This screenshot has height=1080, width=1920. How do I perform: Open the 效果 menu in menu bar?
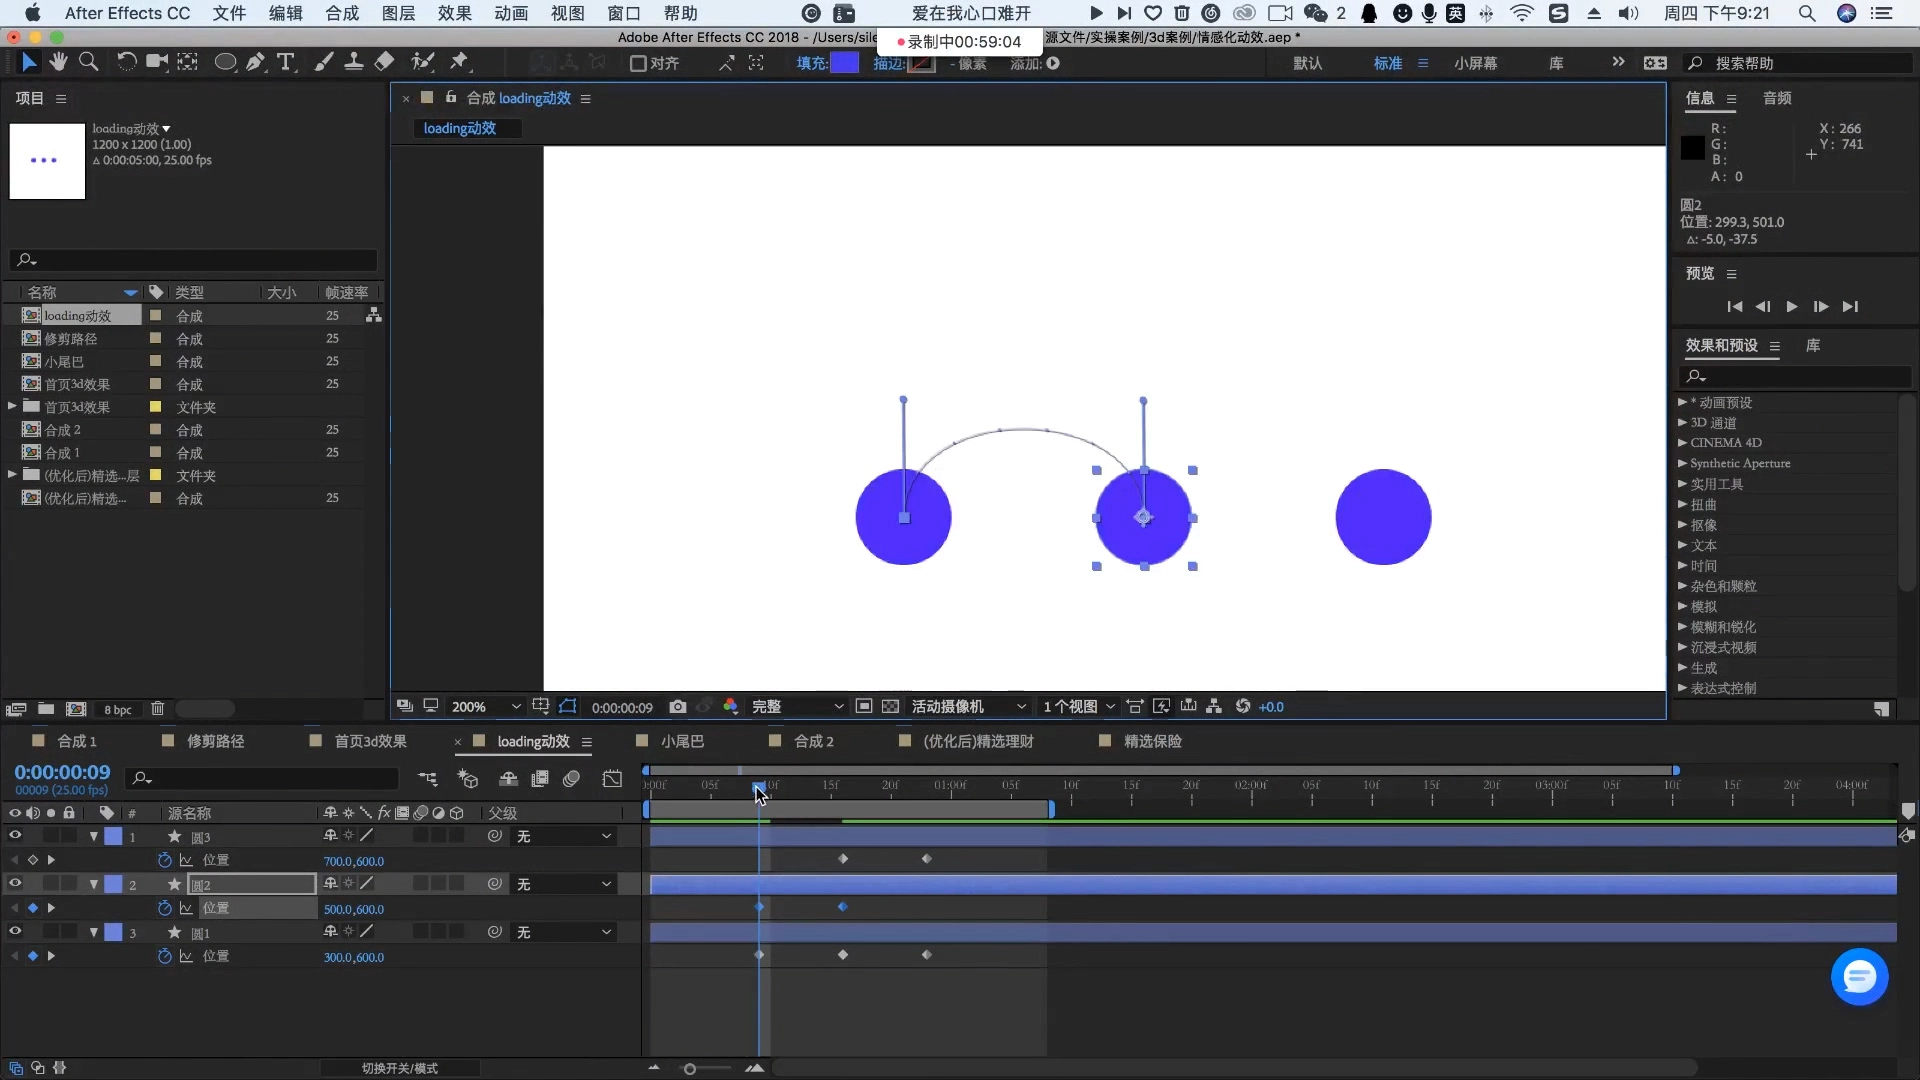click(454, 13)
